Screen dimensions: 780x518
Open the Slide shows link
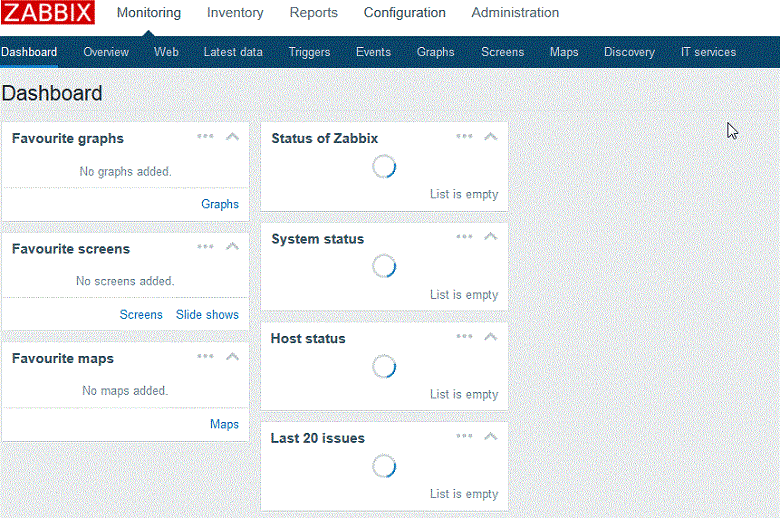click(x=207, y=314)
